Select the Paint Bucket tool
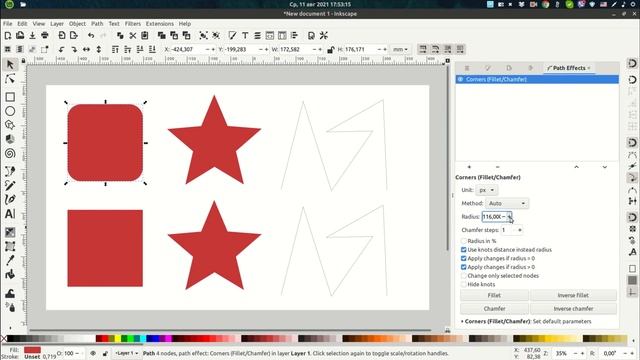 (10, 274)
